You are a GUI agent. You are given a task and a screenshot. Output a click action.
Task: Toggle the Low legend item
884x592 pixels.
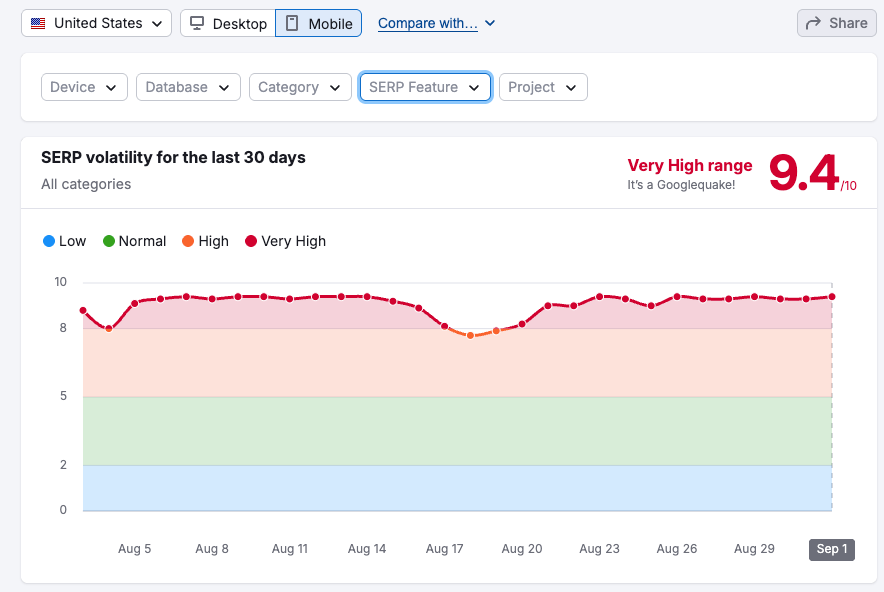65,241
